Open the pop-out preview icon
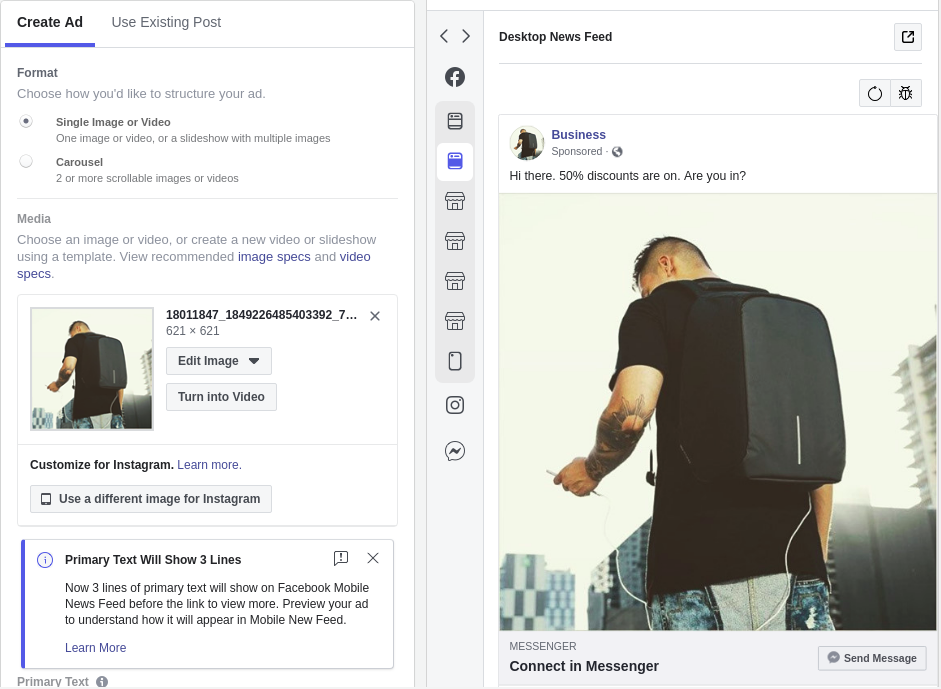This screenshot has height=689, width=941. point(908,36)
